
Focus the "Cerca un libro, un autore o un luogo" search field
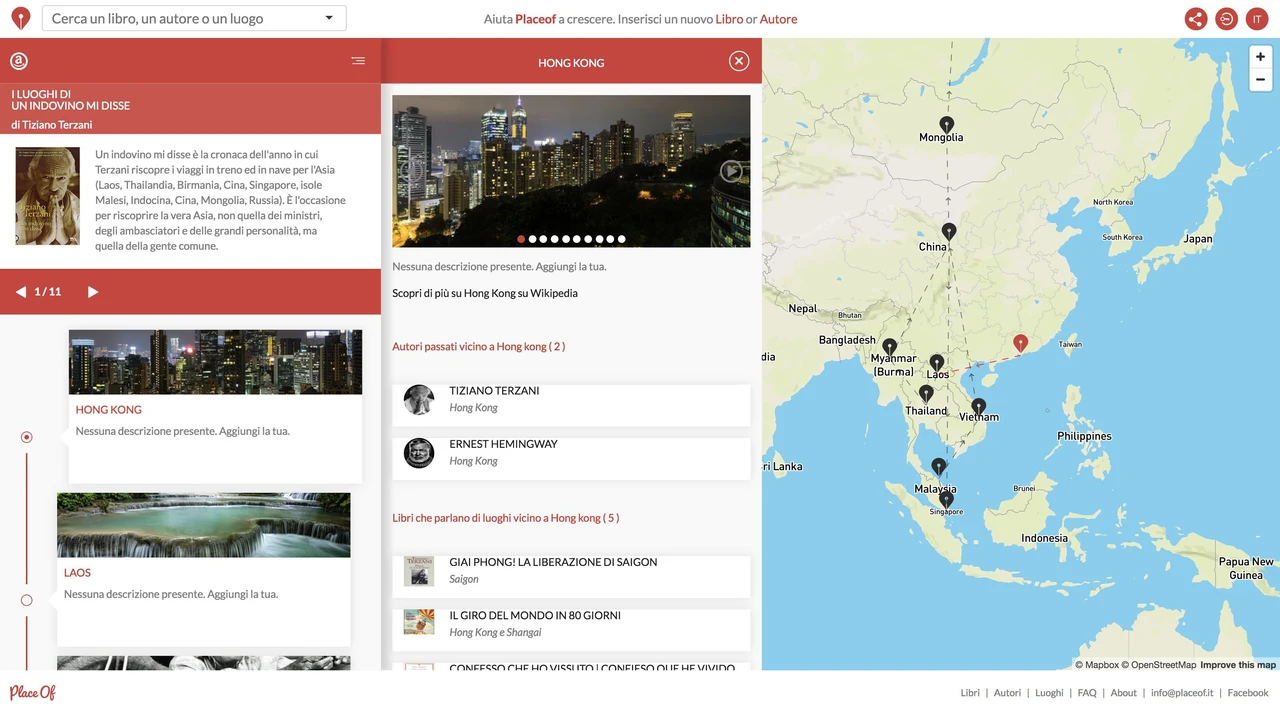point(194,18)
